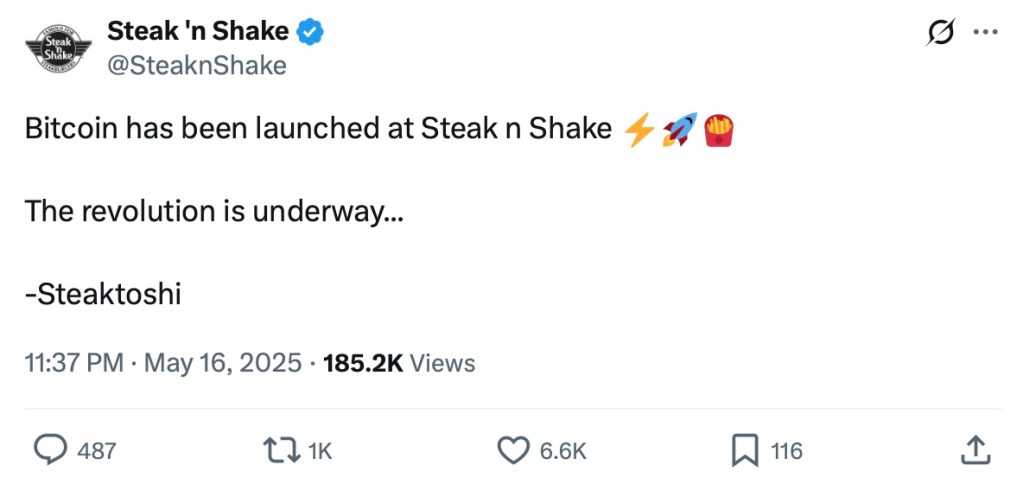Click the "-Steaktoshi" signature line
The image size is (1023, 484).
[x=102, y=294]
